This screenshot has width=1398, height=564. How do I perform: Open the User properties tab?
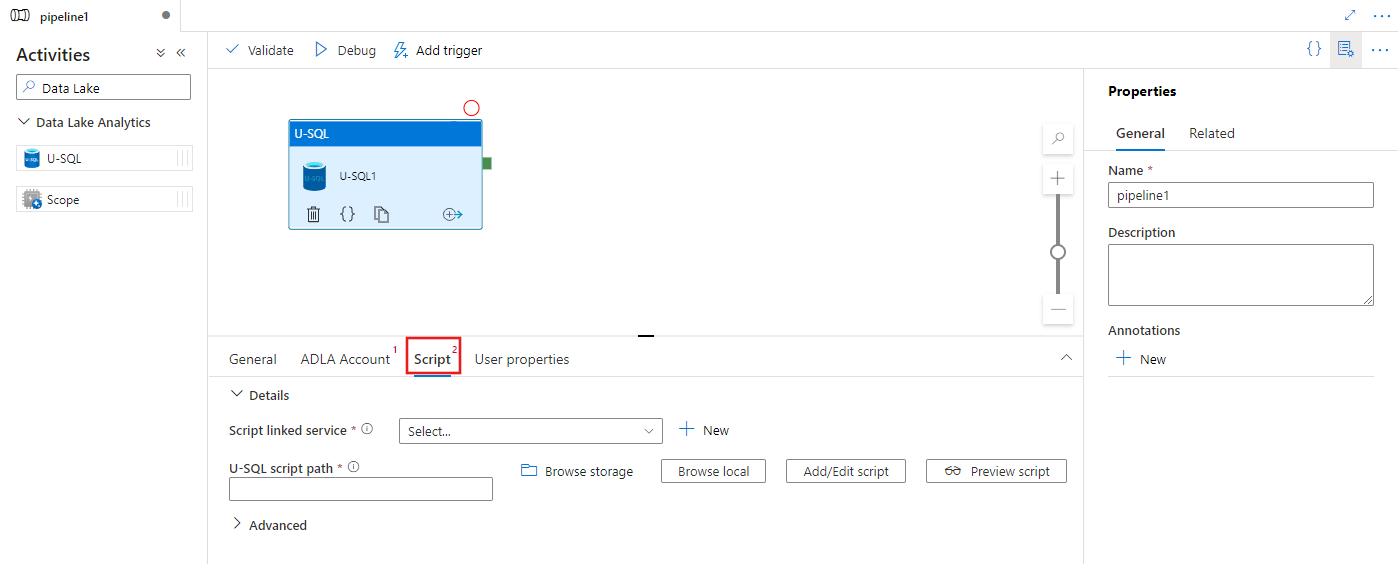[x=522, y=359]
